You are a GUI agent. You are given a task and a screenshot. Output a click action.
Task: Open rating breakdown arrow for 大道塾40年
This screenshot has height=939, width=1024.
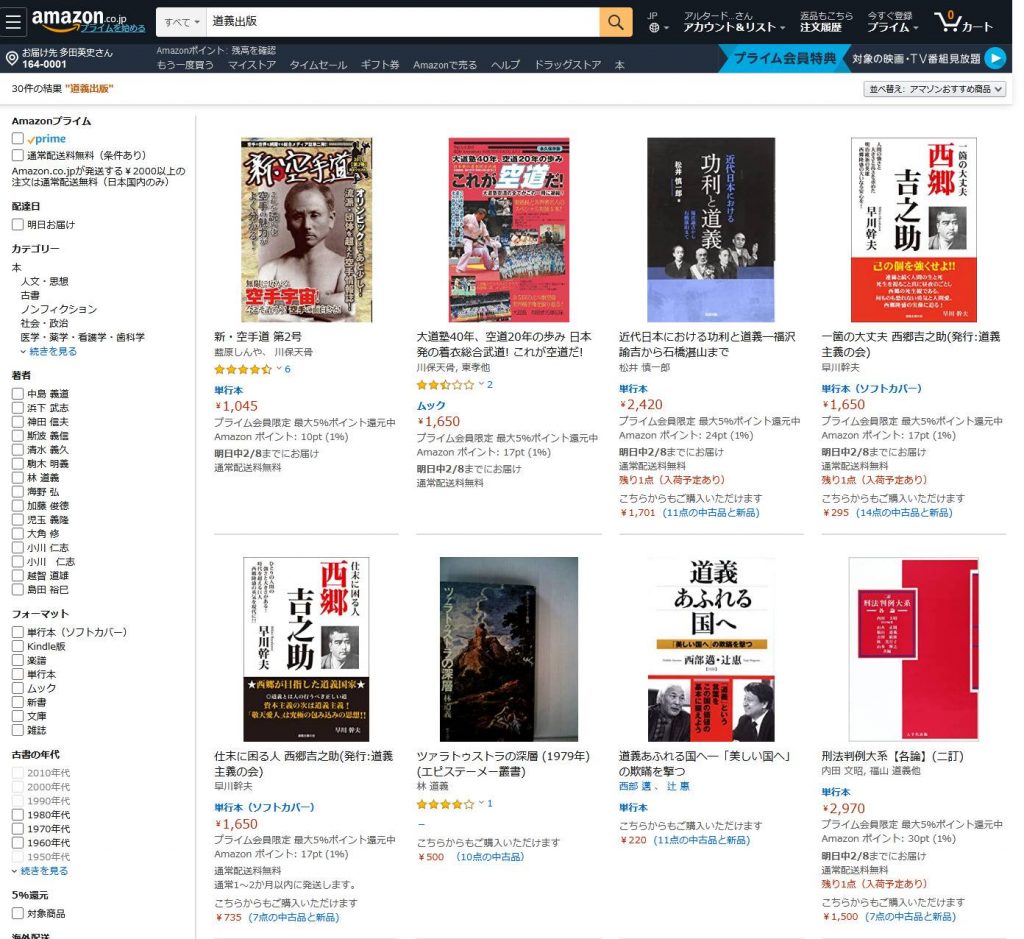pos(481,385)
